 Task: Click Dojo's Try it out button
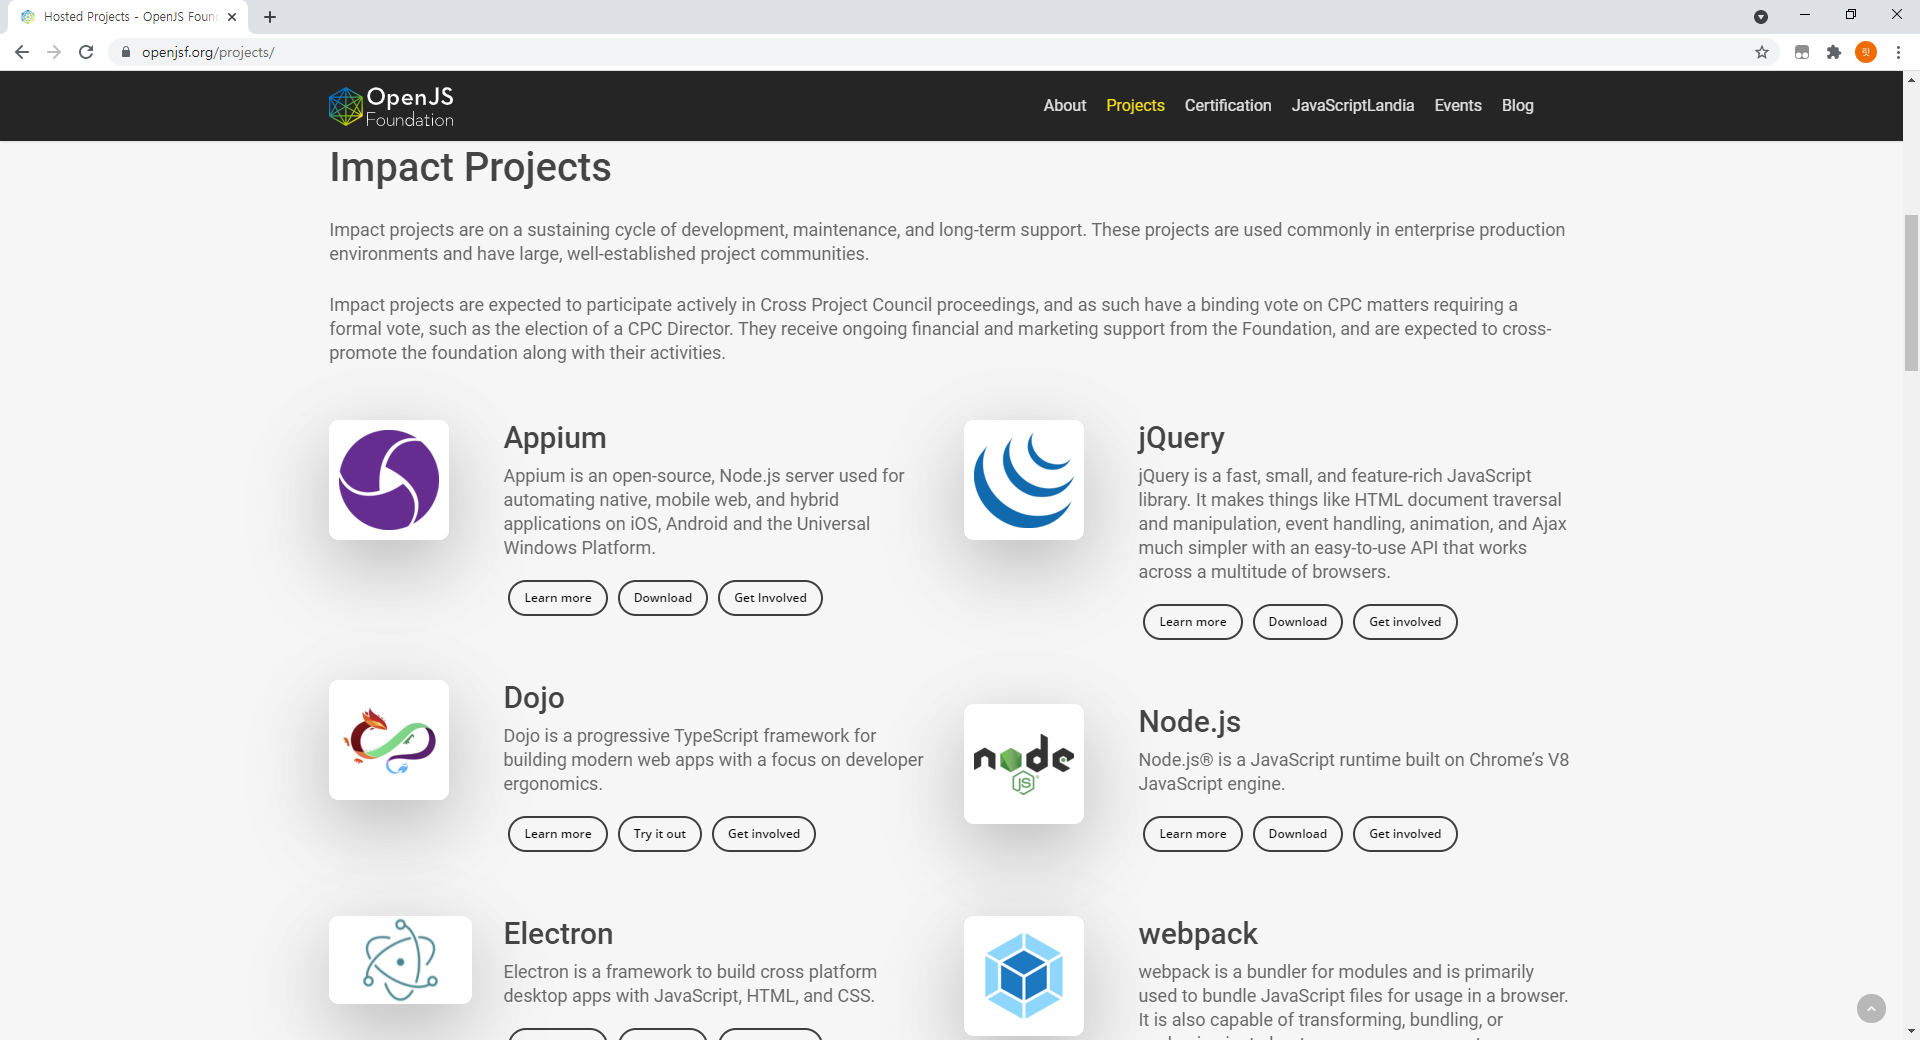point(660,834)
